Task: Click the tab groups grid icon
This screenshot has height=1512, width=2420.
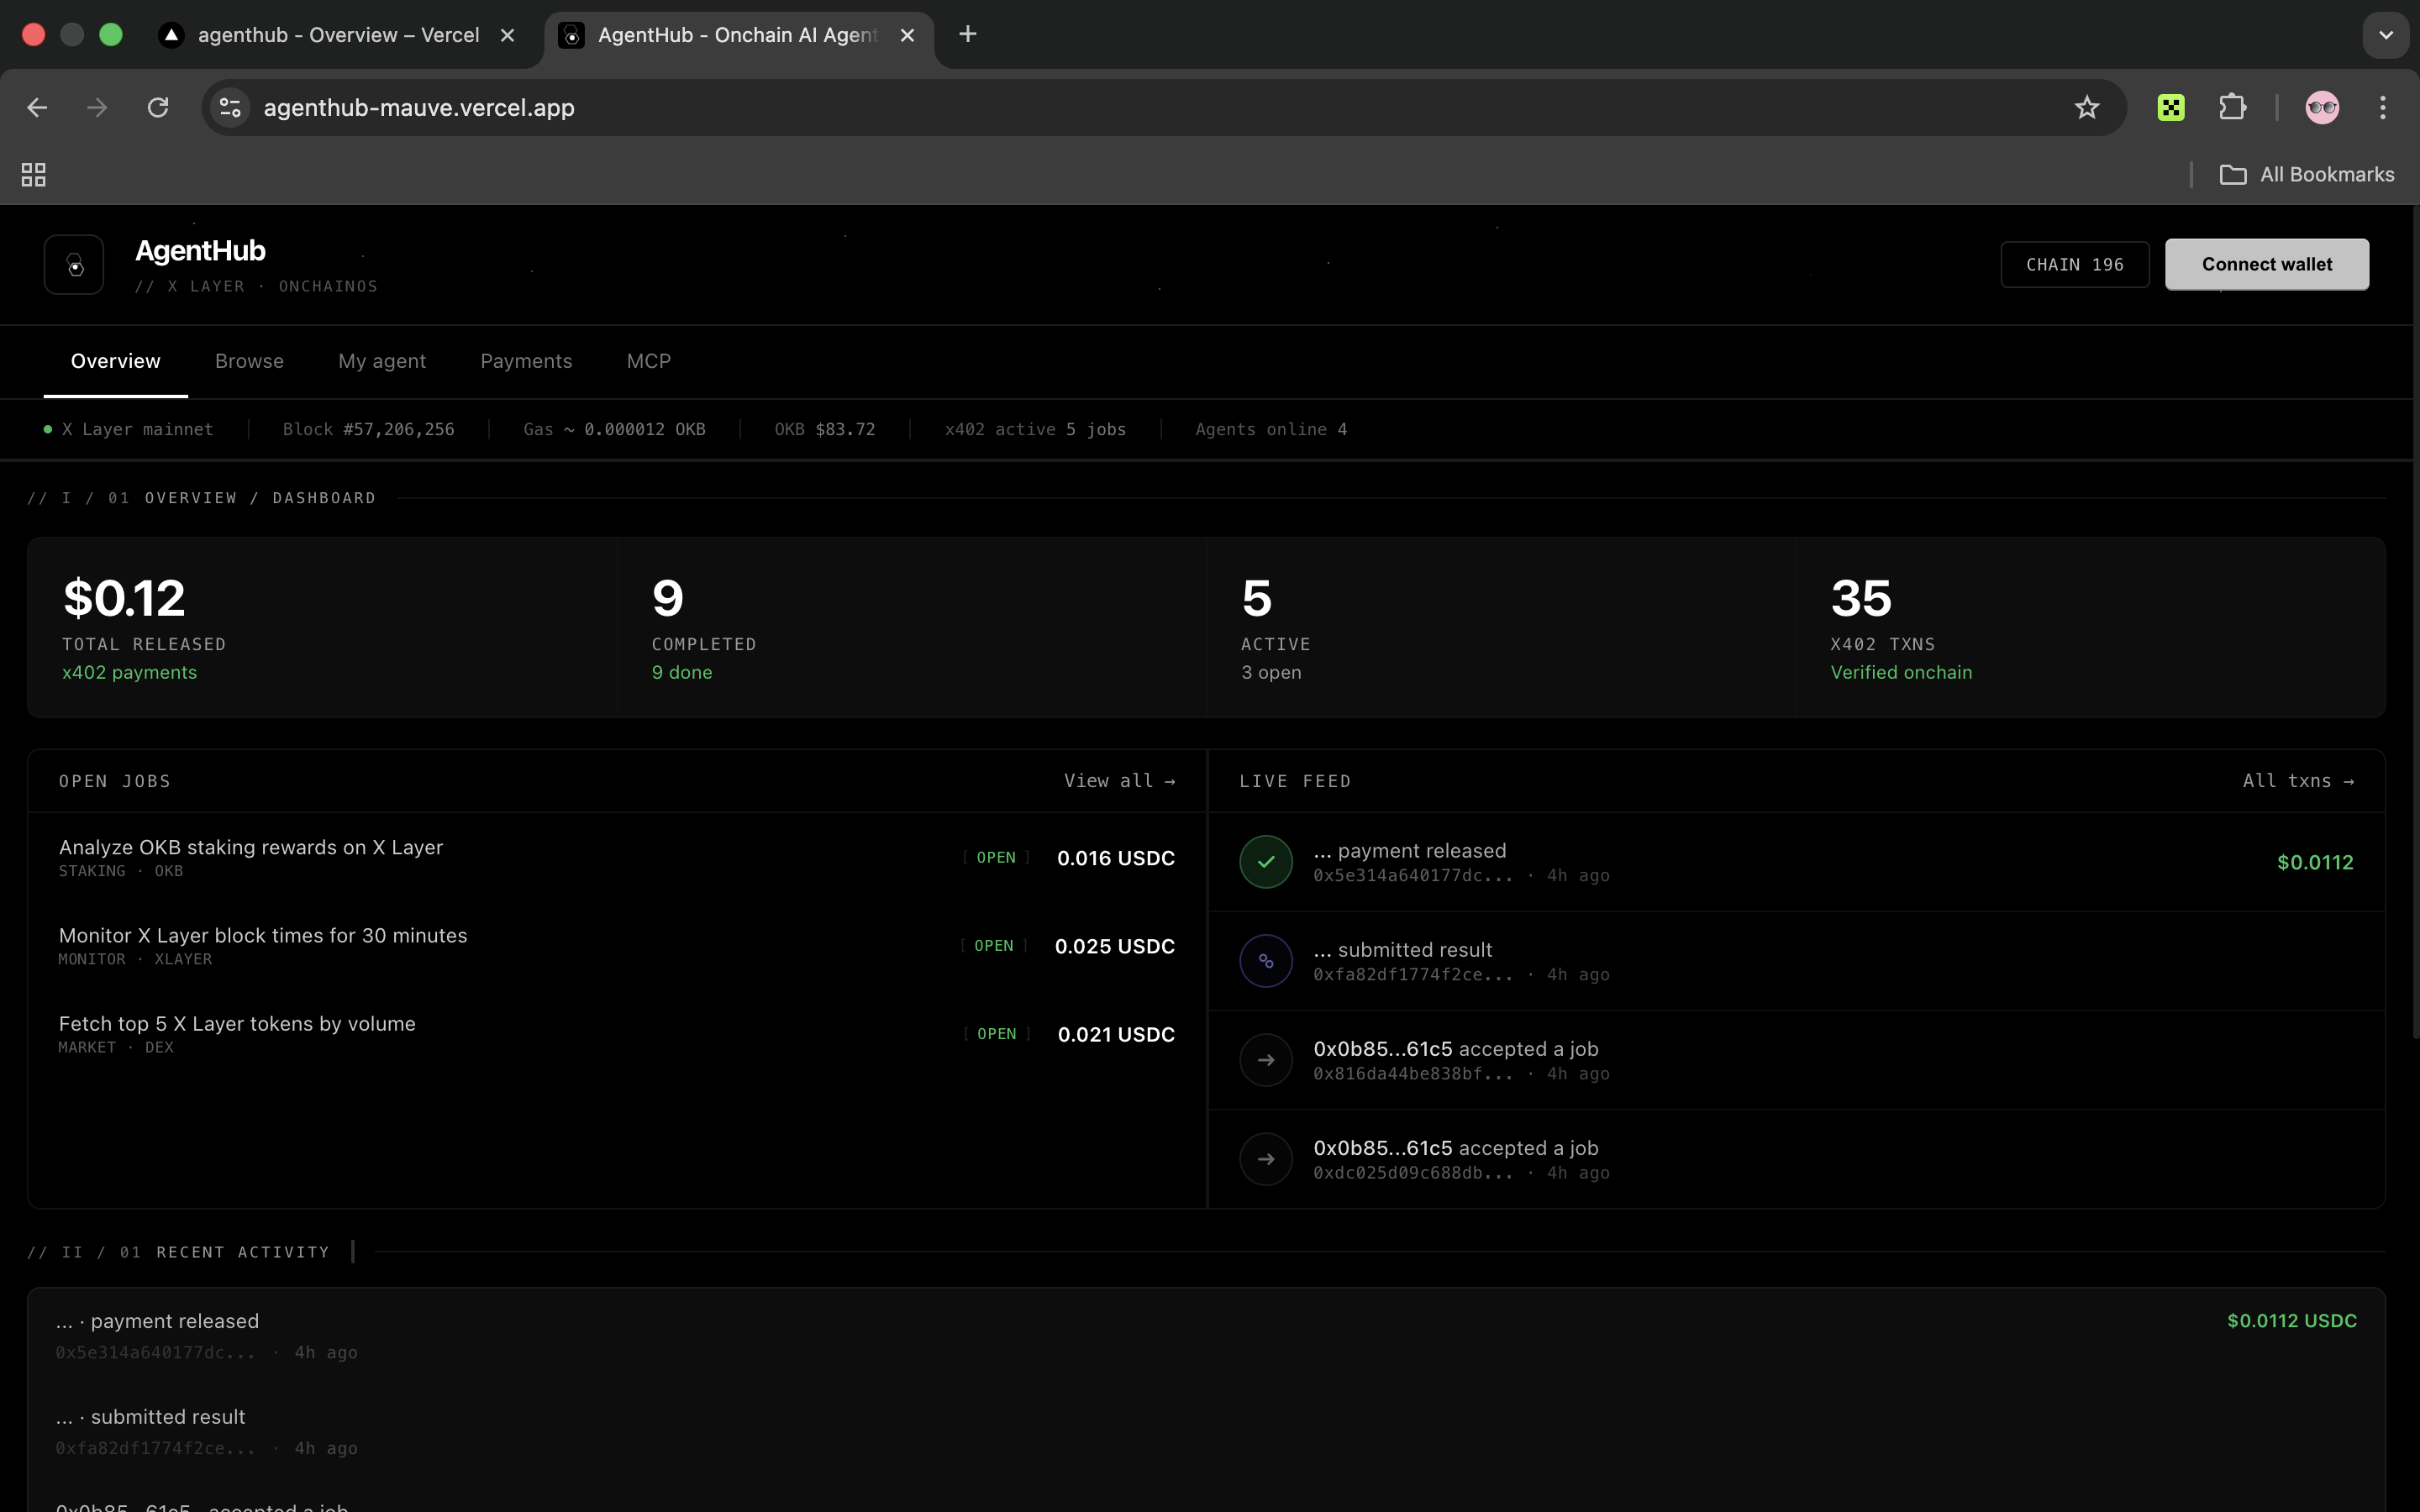Action: click(x=33, y=173)
